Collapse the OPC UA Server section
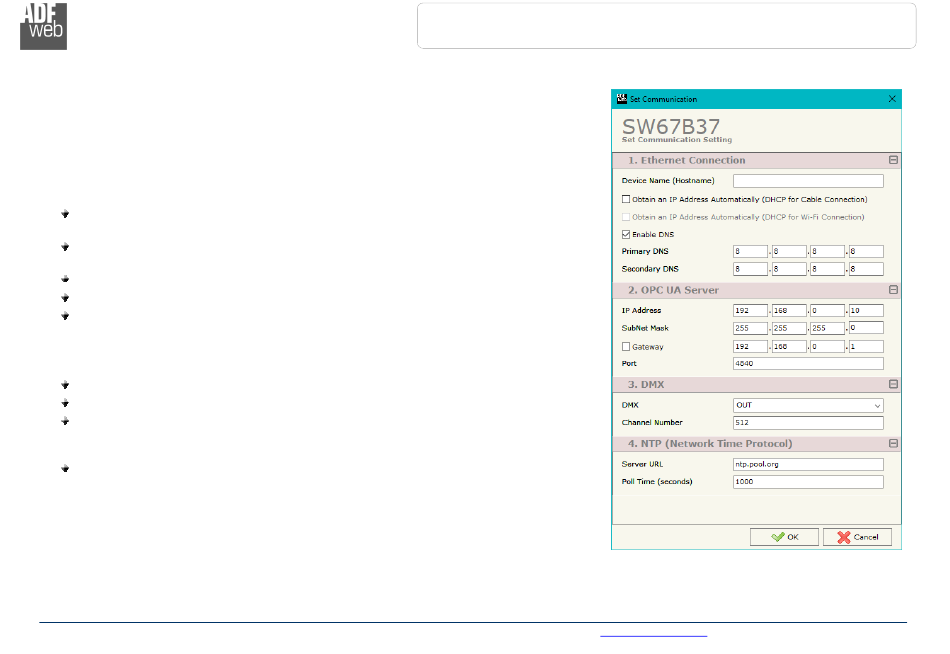This screenshot has width=950, height=654. point(893,290)
